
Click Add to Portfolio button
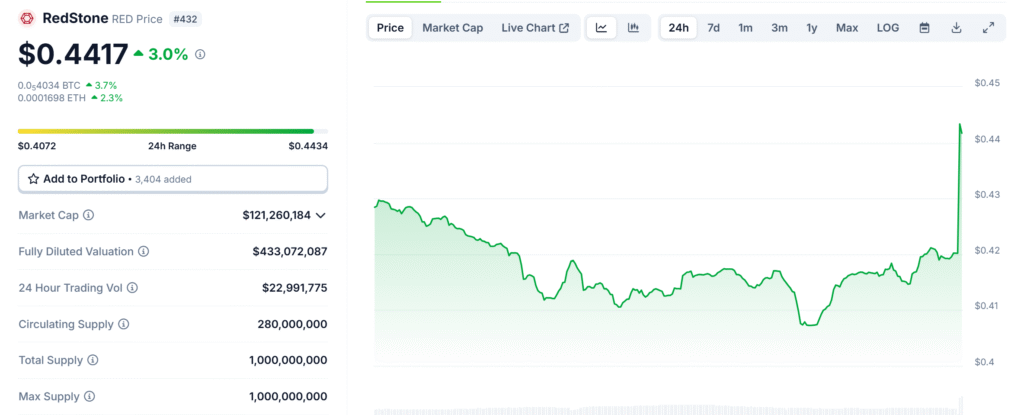[172, 179]
